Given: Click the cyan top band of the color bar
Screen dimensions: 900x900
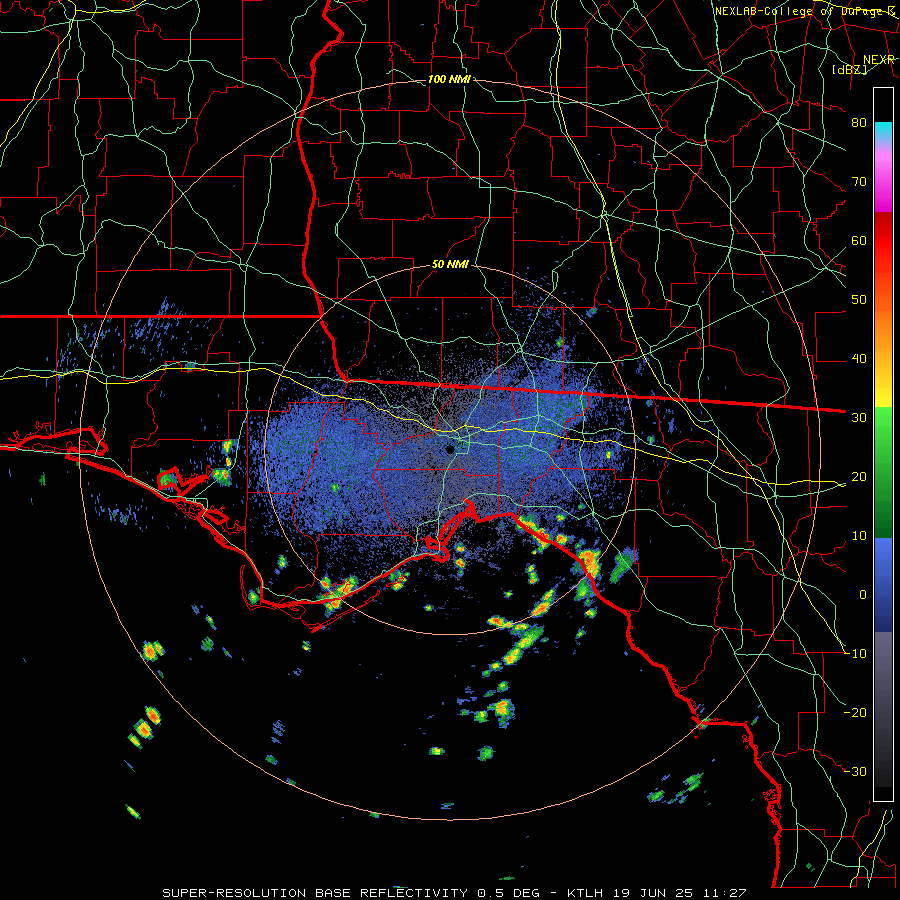Looking at the screenshot, I should (x=883, y=130).
